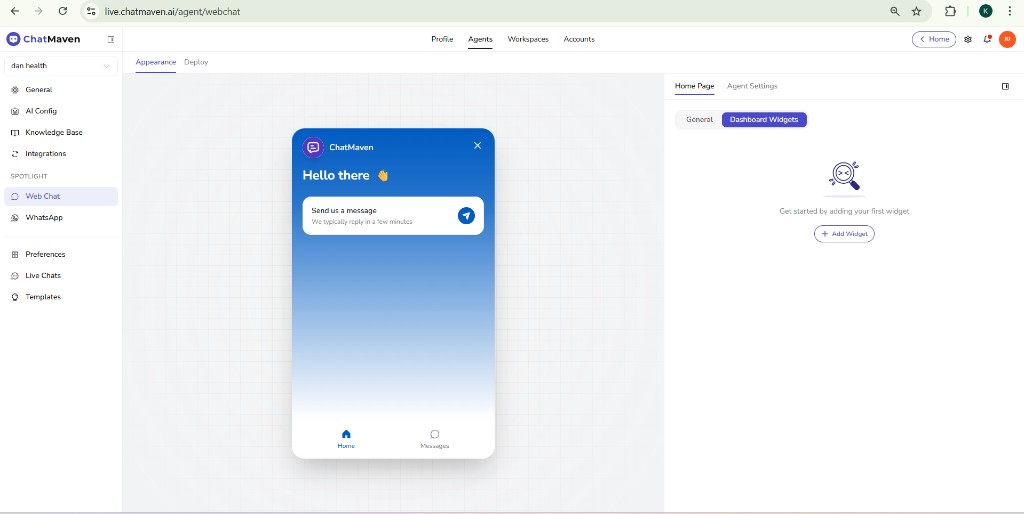1024x514 pixels.
Task: Click the ChatMaven avatar in widget header
Action: (313, 147)
